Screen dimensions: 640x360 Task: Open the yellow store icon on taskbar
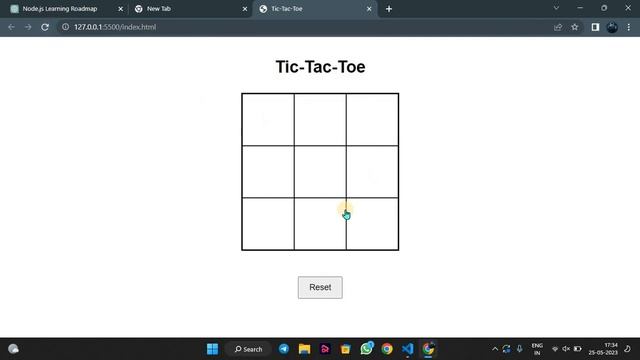pyautogui.click(x=345, y=349)
